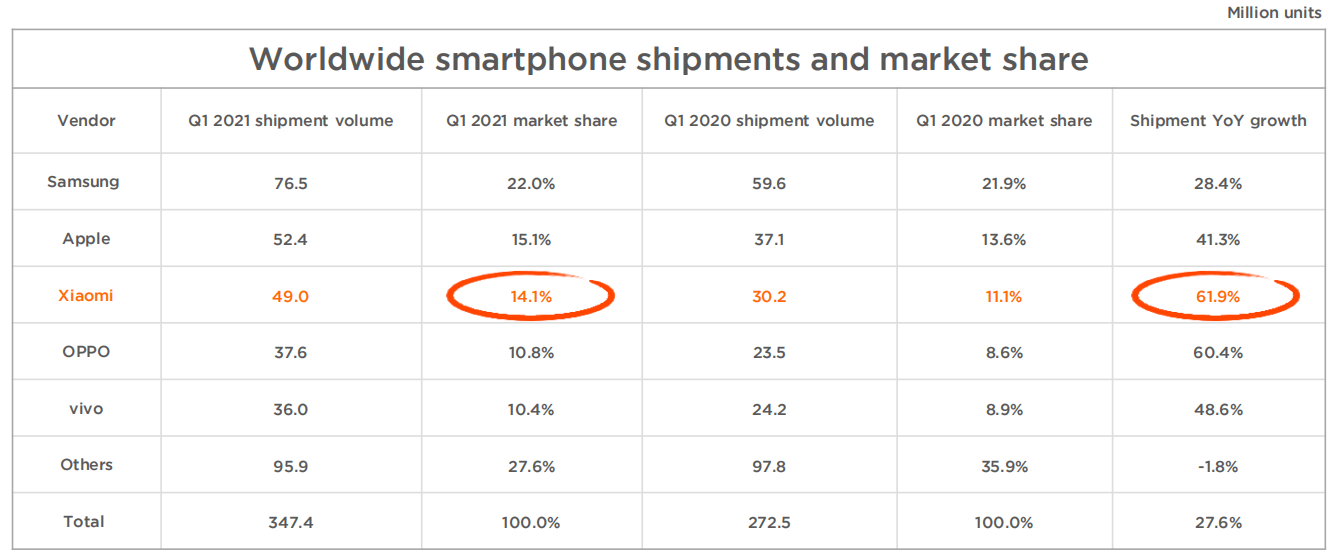This screenshot has width=1333, height=558.
Task: Click the Vendor column header
Action: pos(86,120)
